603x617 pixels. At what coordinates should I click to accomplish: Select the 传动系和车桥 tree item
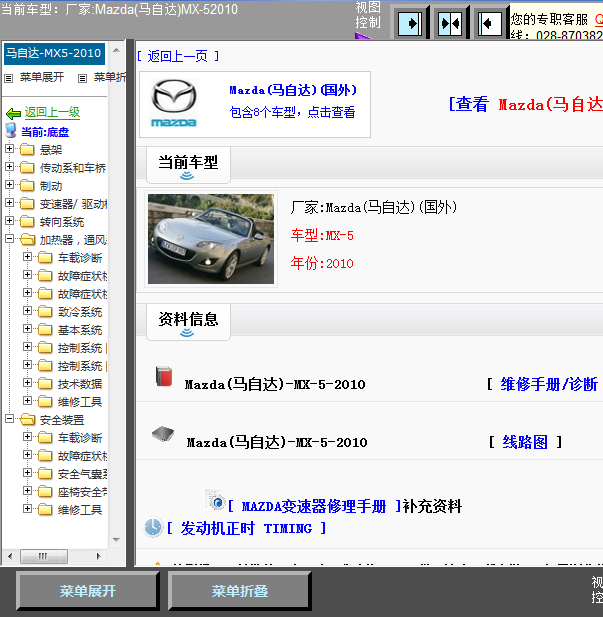click(x=73, y=168)
